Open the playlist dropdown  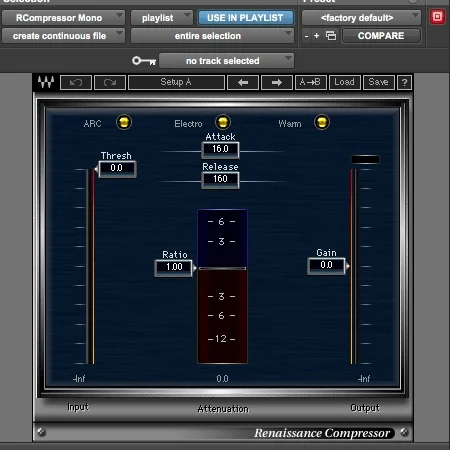click(162, 18)
